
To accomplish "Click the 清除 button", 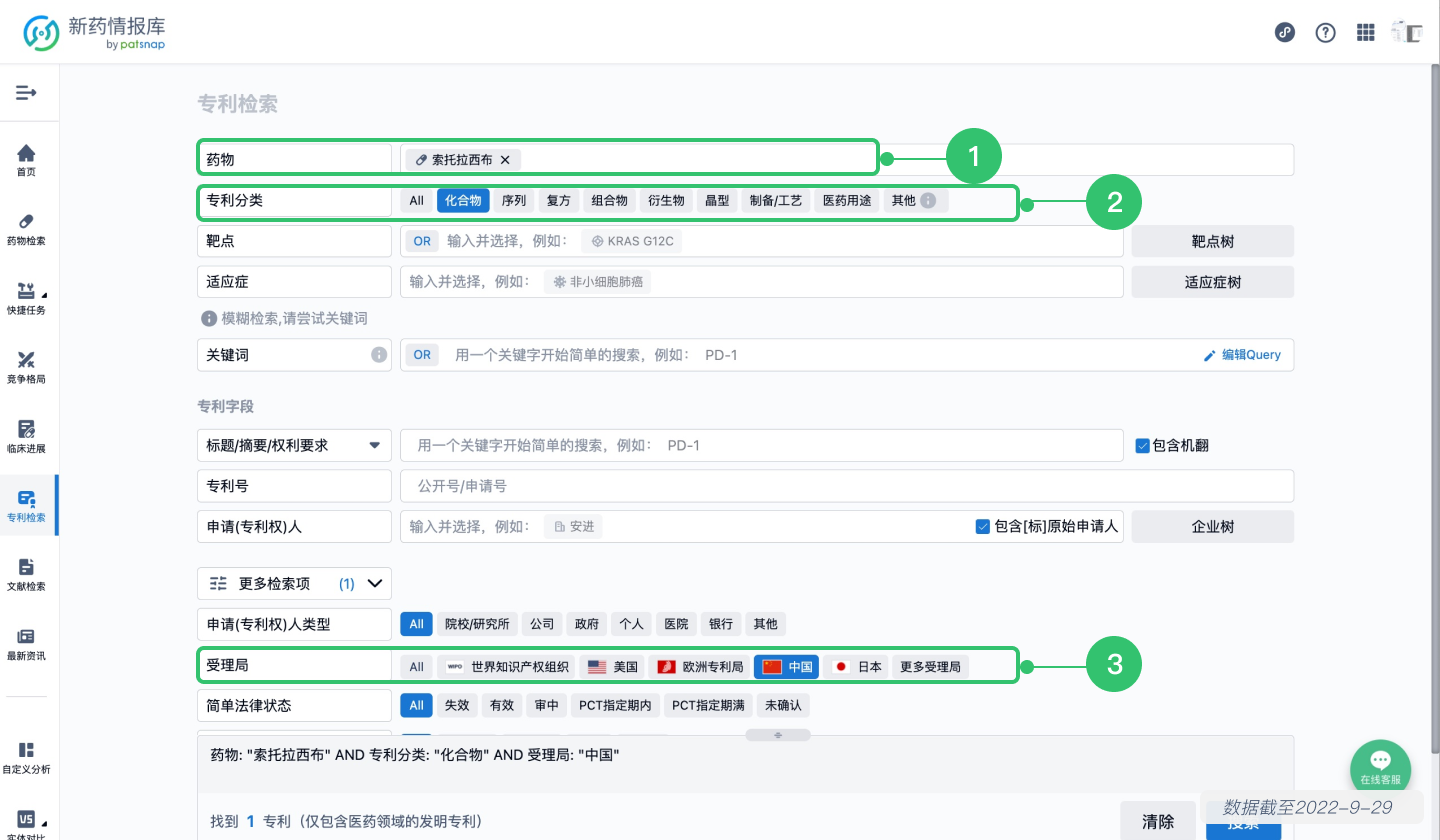I will click(1158, 821).
